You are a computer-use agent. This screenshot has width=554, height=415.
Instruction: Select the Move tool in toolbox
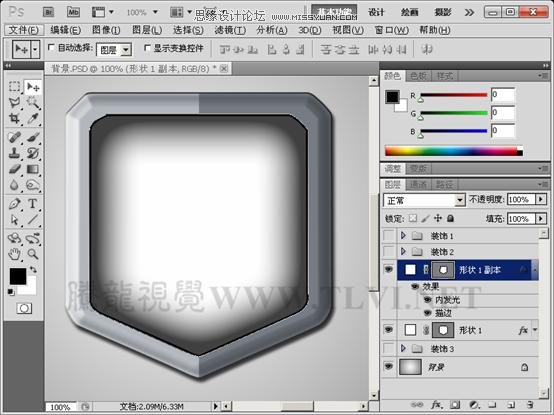point(33,86)
